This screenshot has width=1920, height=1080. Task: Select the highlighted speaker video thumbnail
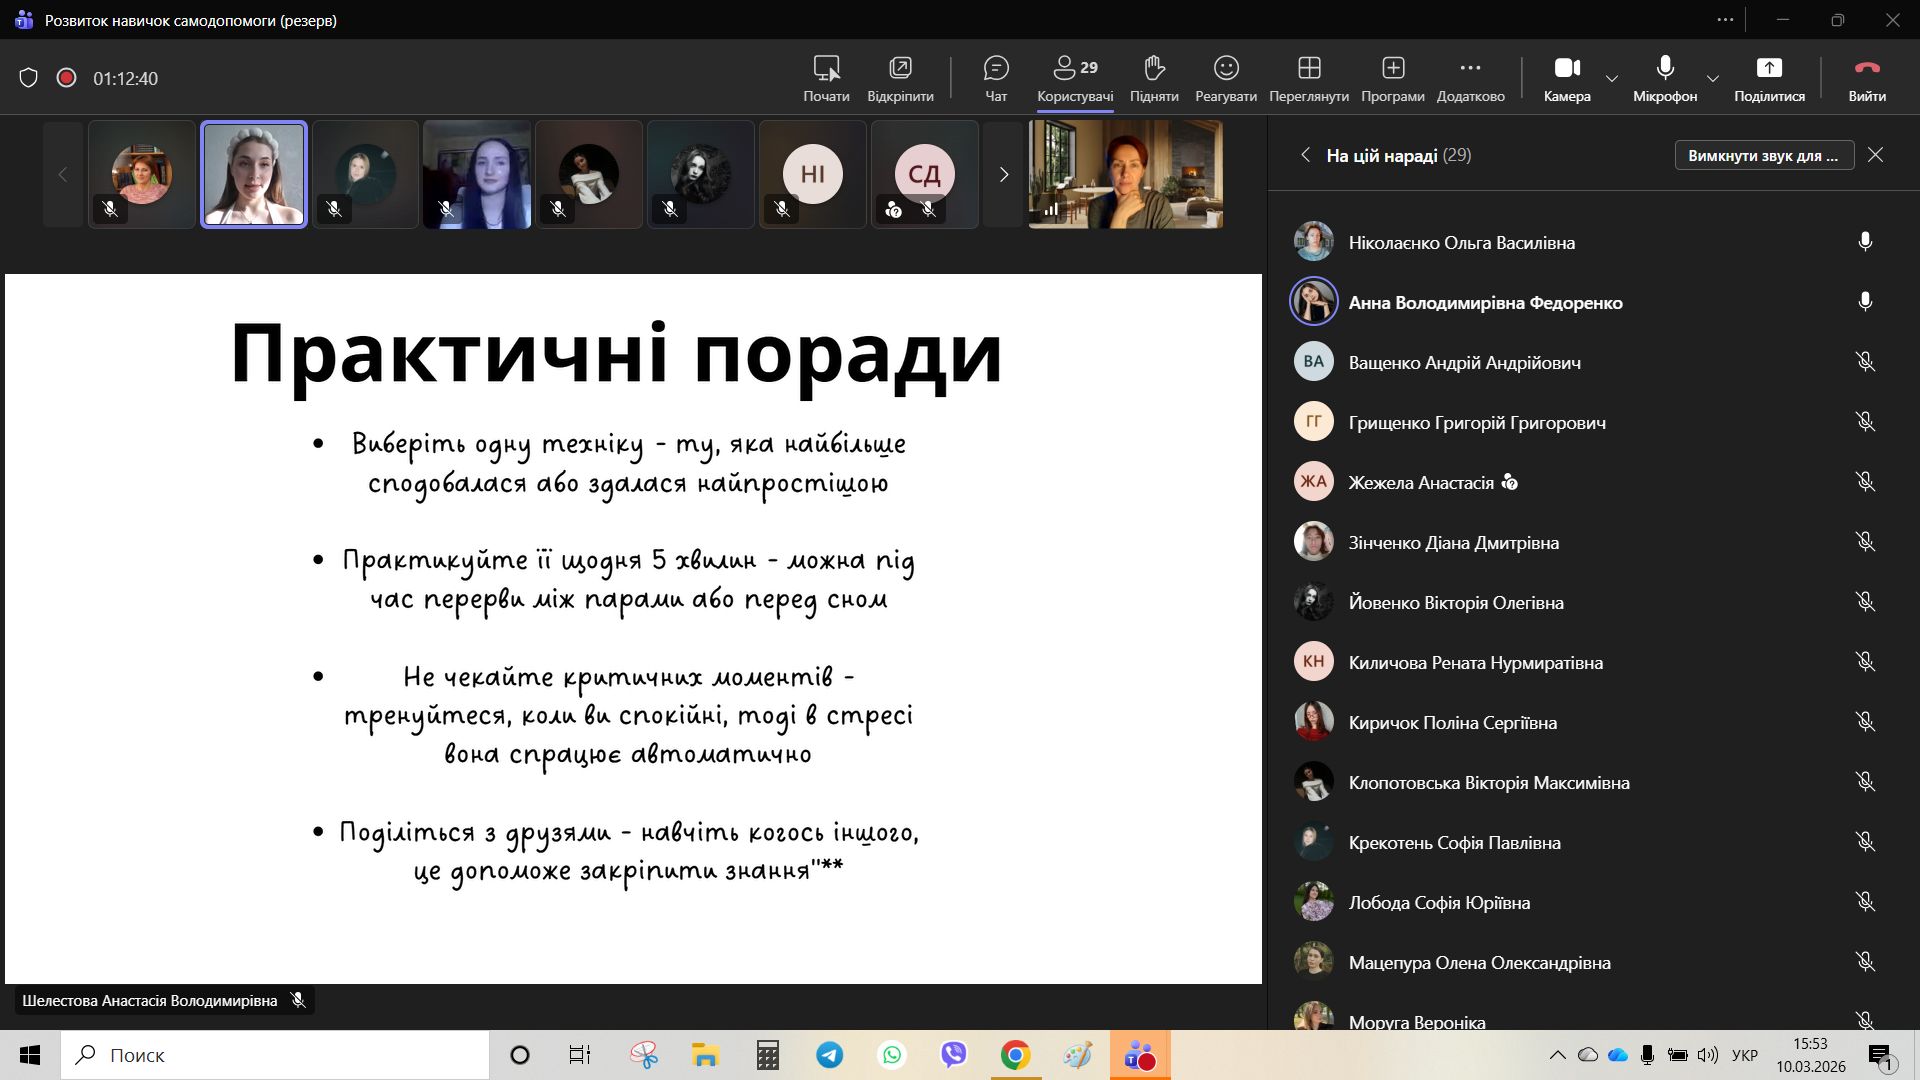(x=254, y=174)
